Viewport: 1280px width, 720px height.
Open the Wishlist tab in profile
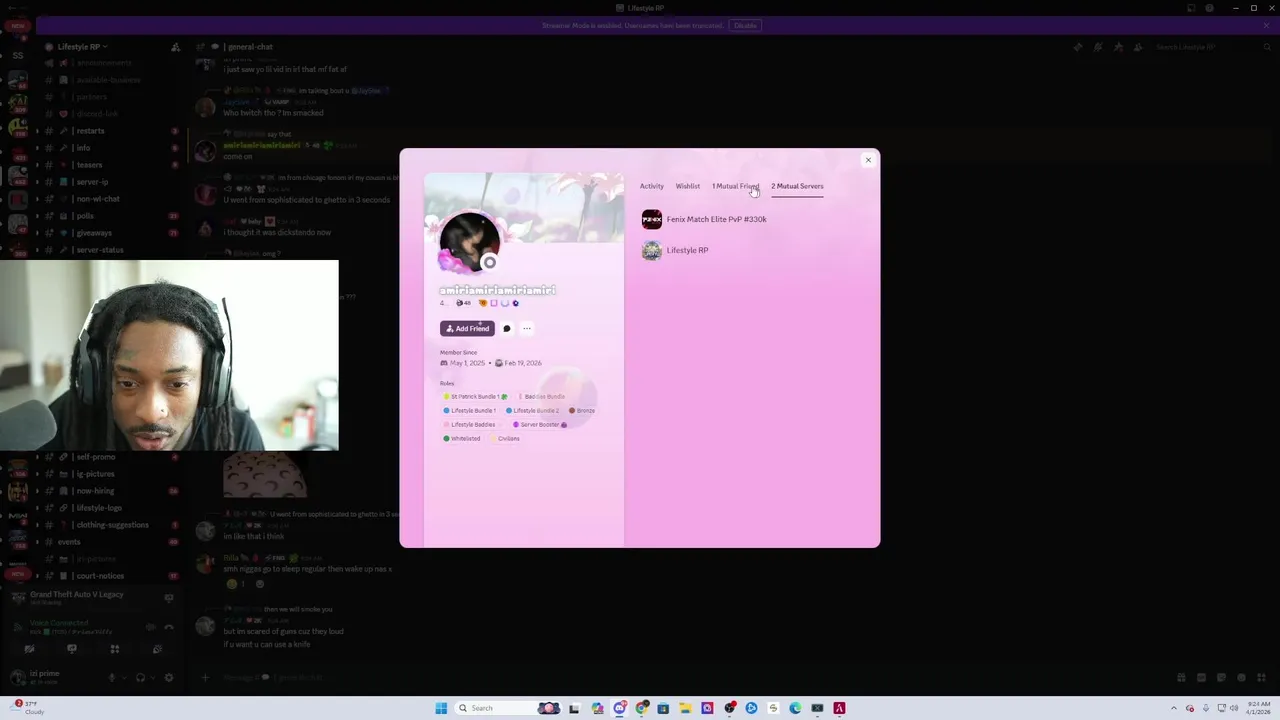click(687, 186)
